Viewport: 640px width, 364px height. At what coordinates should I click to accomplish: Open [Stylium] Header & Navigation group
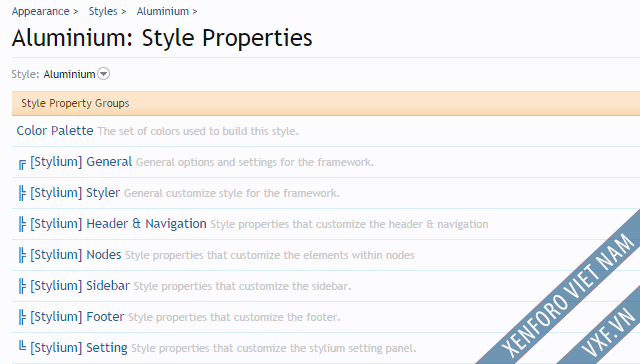[x=118, y=224]
